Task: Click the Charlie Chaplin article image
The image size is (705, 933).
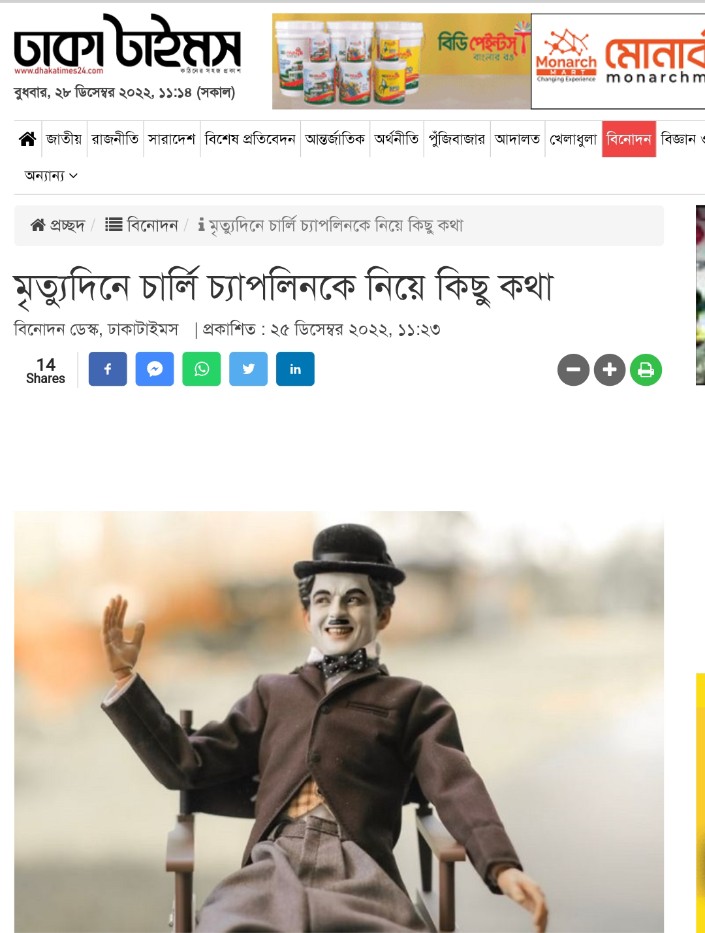Action: (x=339, y=722)
